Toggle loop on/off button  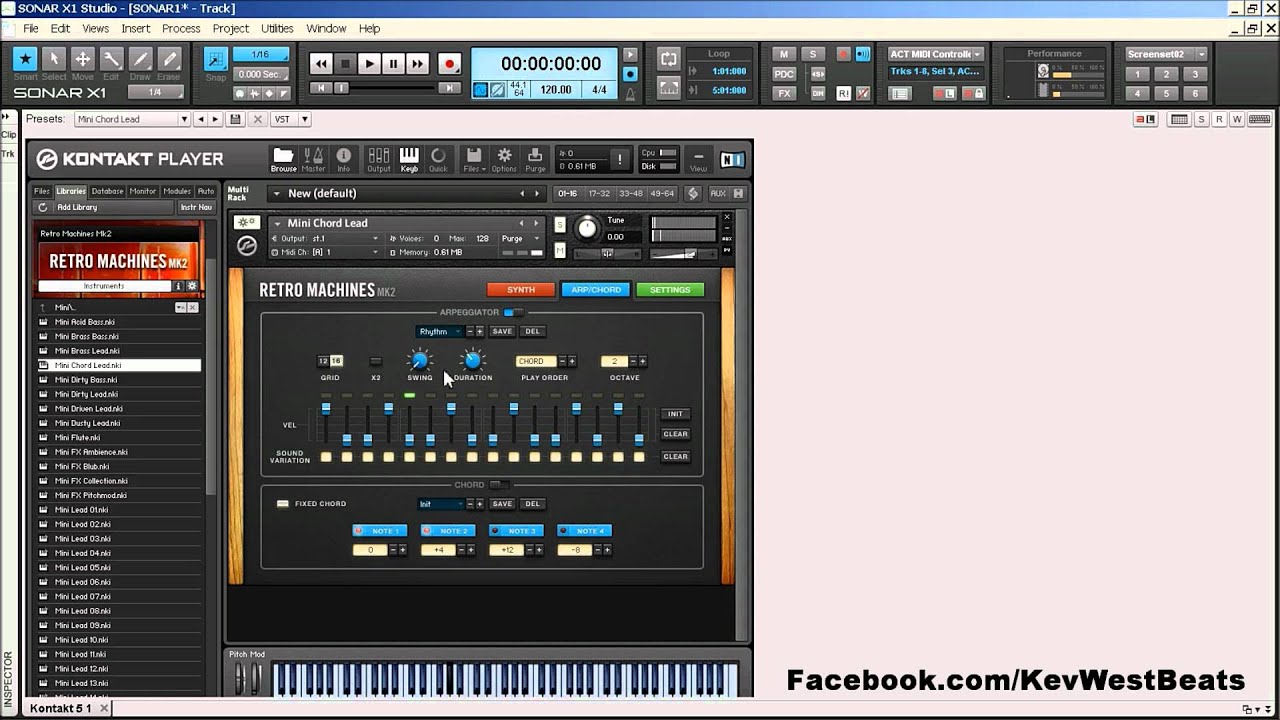[669, 60]
